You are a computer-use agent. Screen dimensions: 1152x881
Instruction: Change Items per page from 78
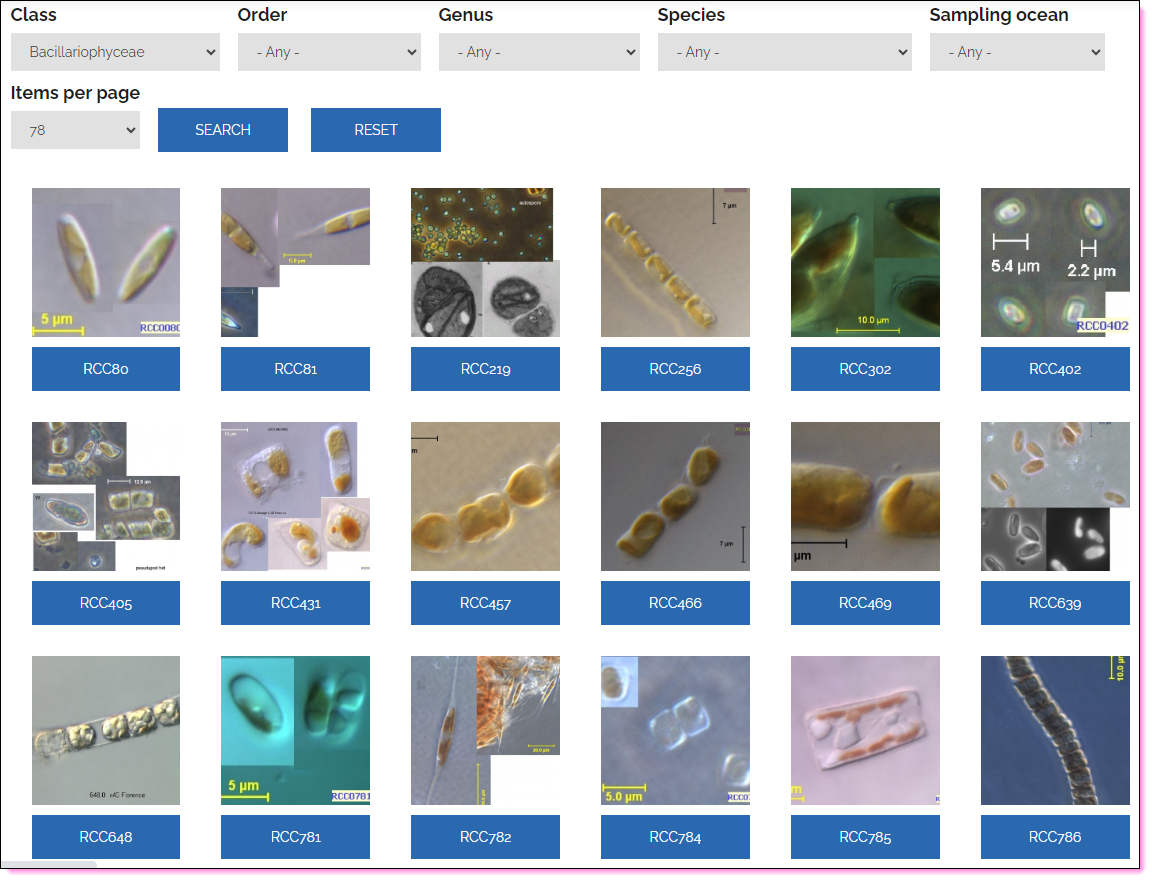tap(75, 130)
